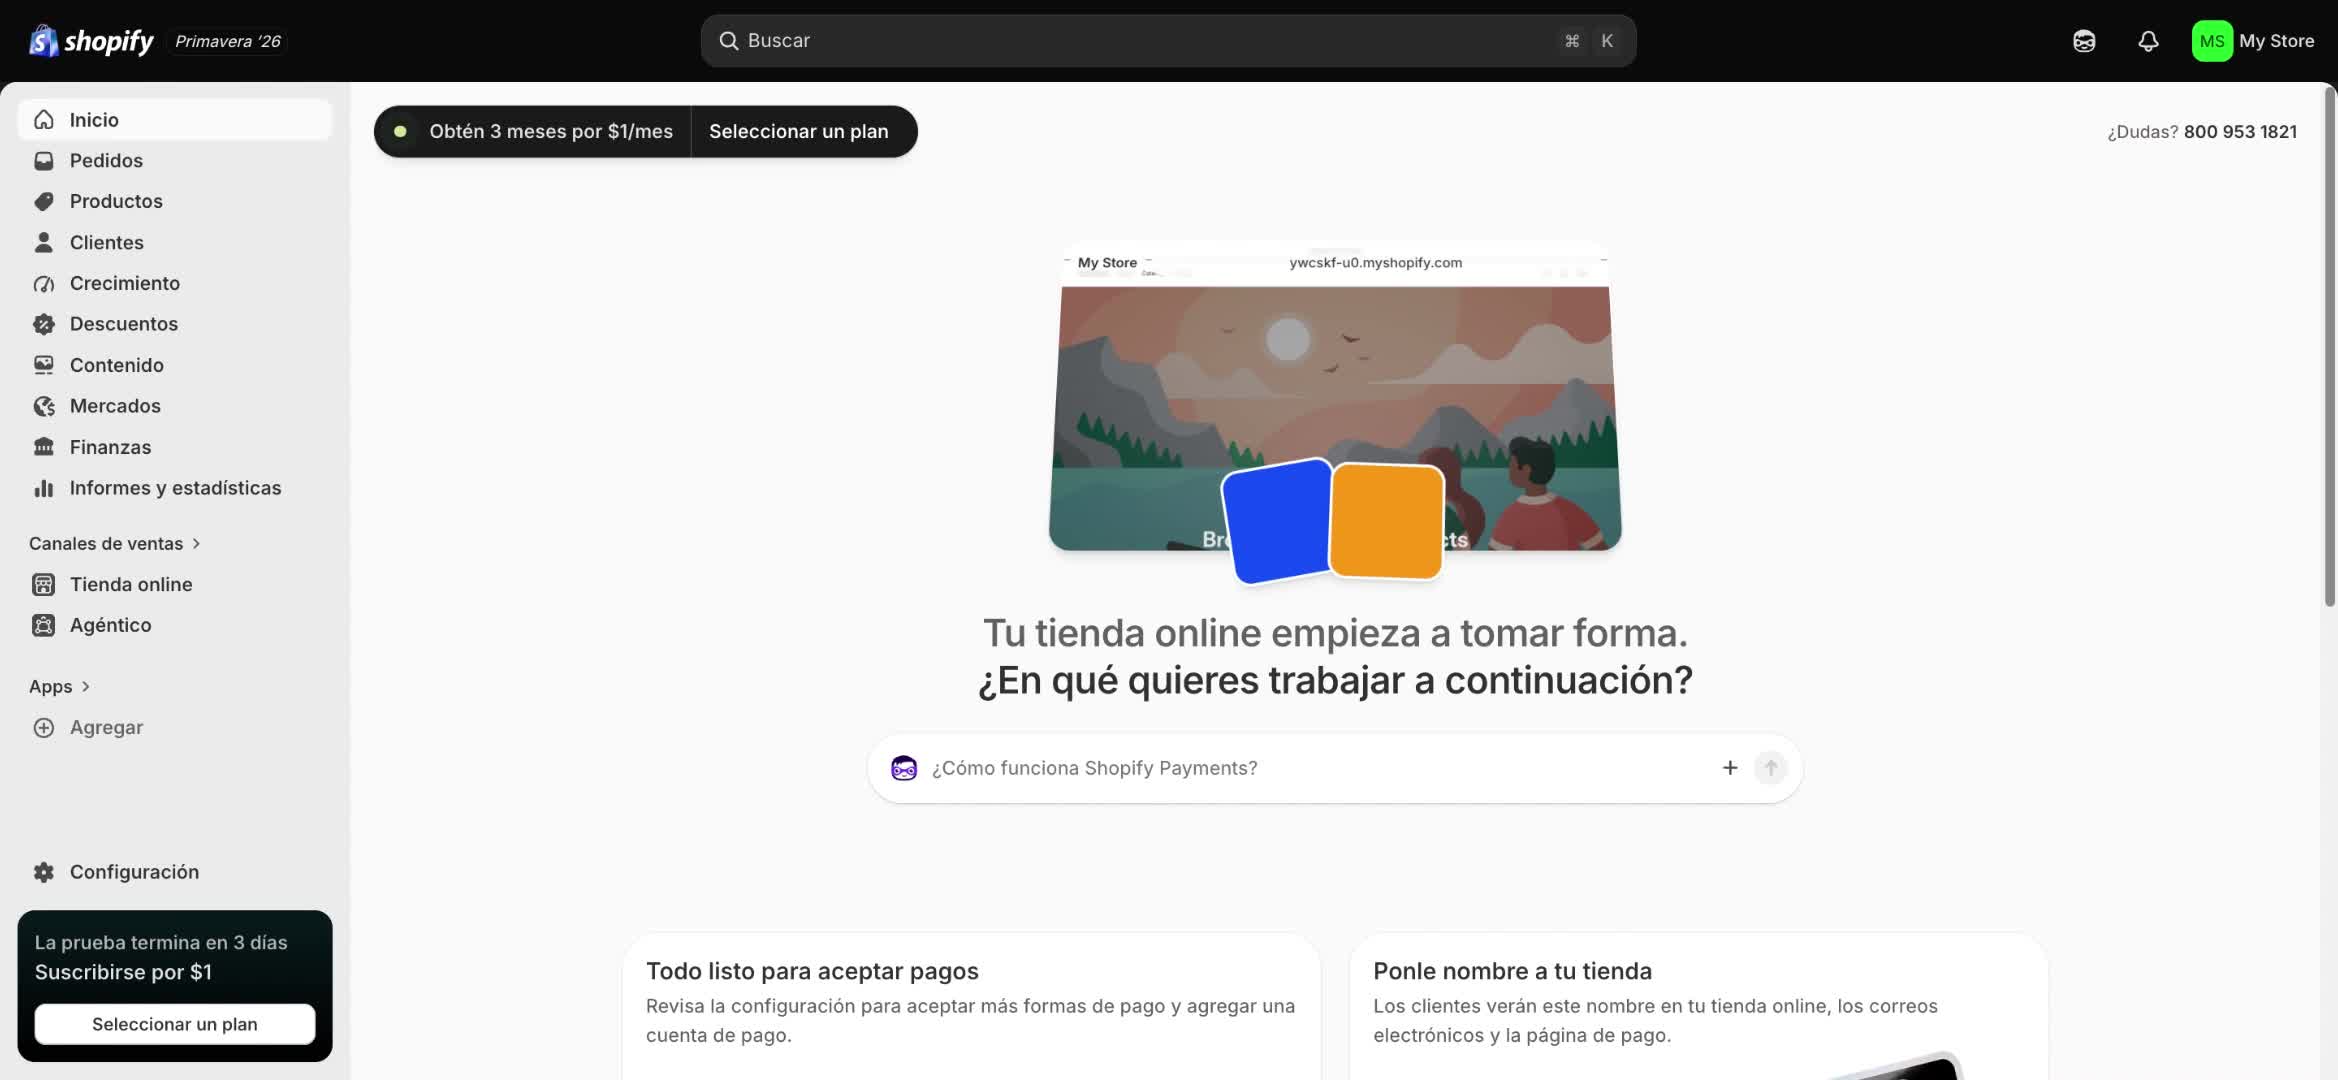Open Tienda online sales channel
This screenshot has height=1080, width=2338.
[x=175, y=584]
